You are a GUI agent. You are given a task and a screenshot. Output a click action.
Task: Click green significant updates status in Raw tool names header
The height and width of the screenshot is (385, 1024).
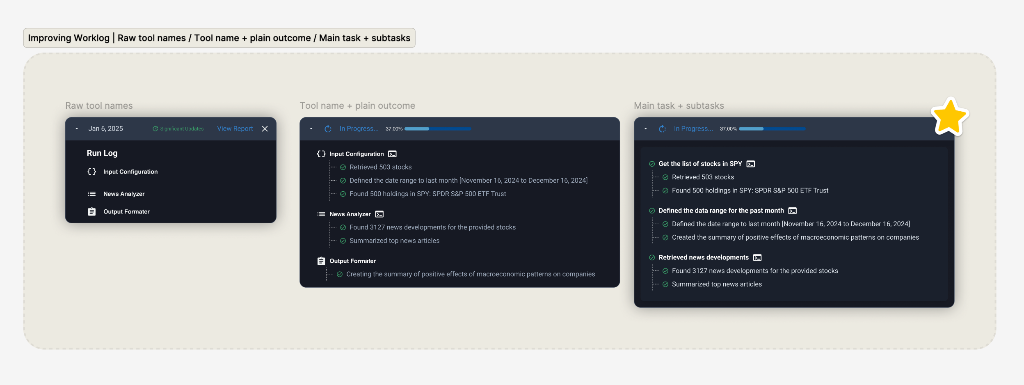tap(178, 129)
